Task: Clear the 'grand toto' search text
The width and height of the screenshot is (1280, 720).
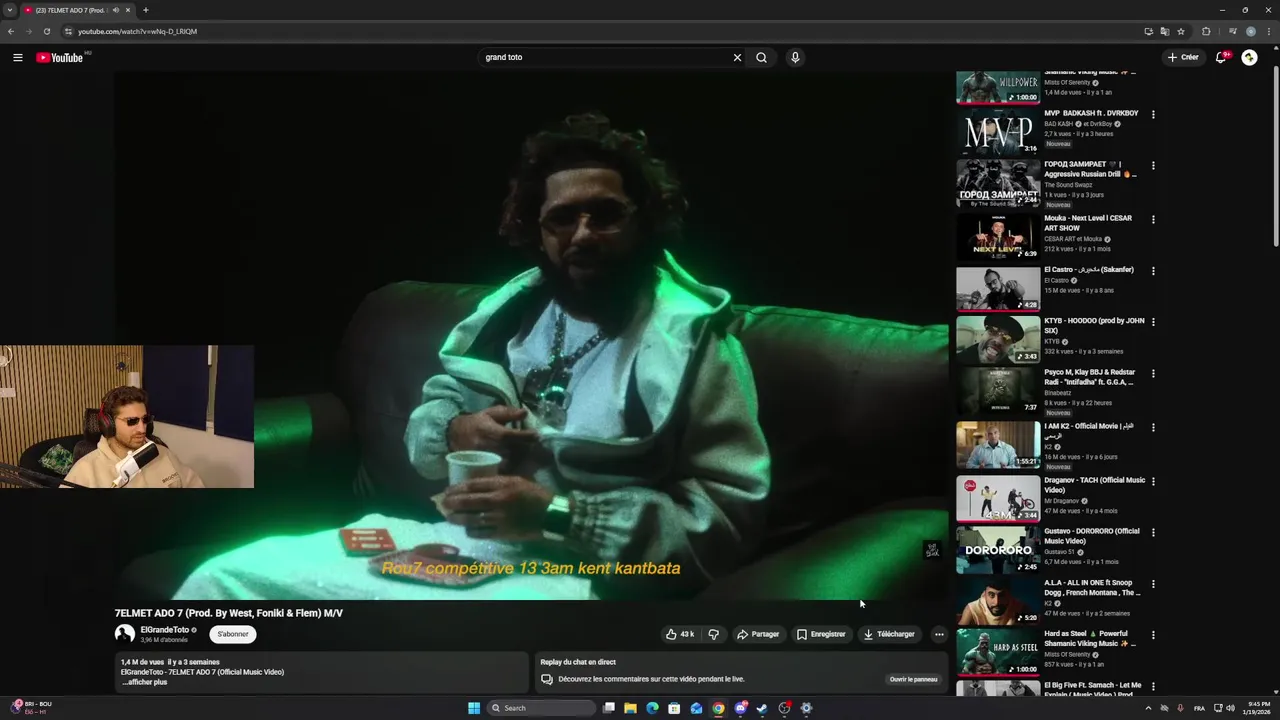Action: (737, 57)
